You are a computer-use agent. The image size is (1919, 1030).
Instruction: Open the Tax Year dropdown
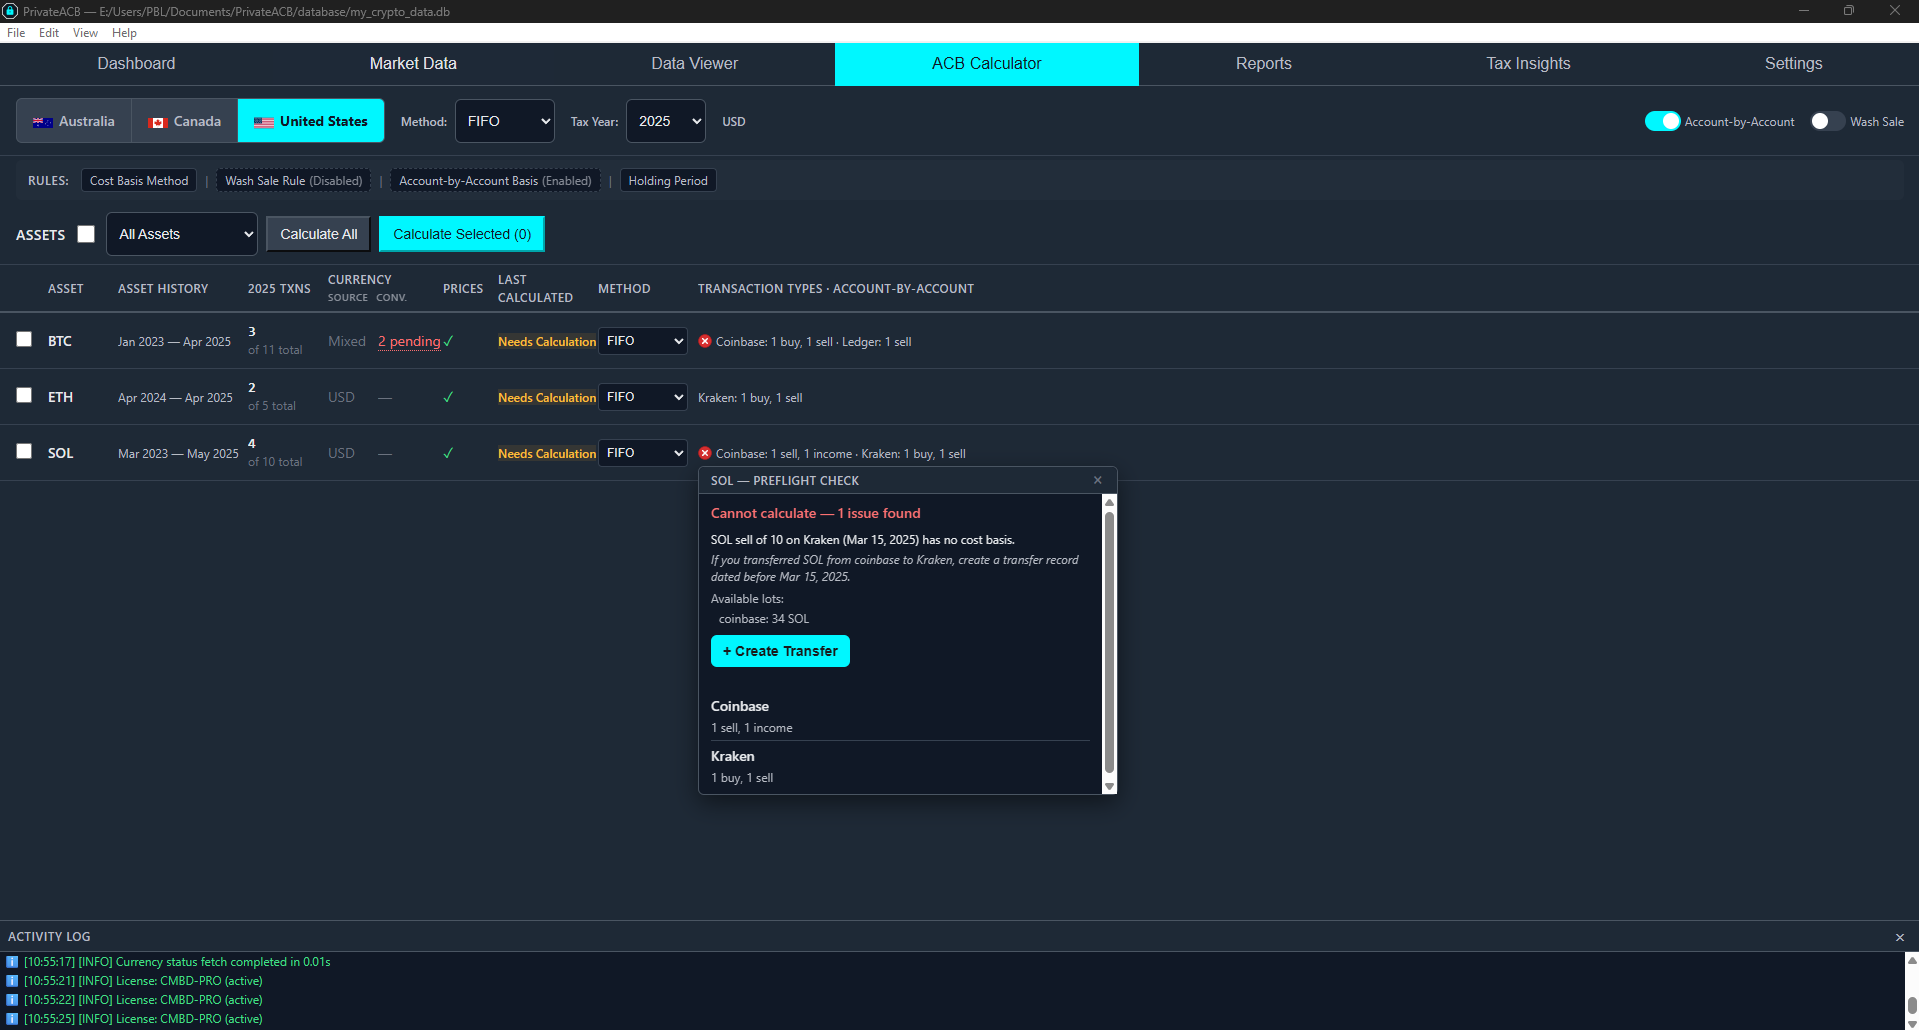pyautogui.click(x=665, y=121)
